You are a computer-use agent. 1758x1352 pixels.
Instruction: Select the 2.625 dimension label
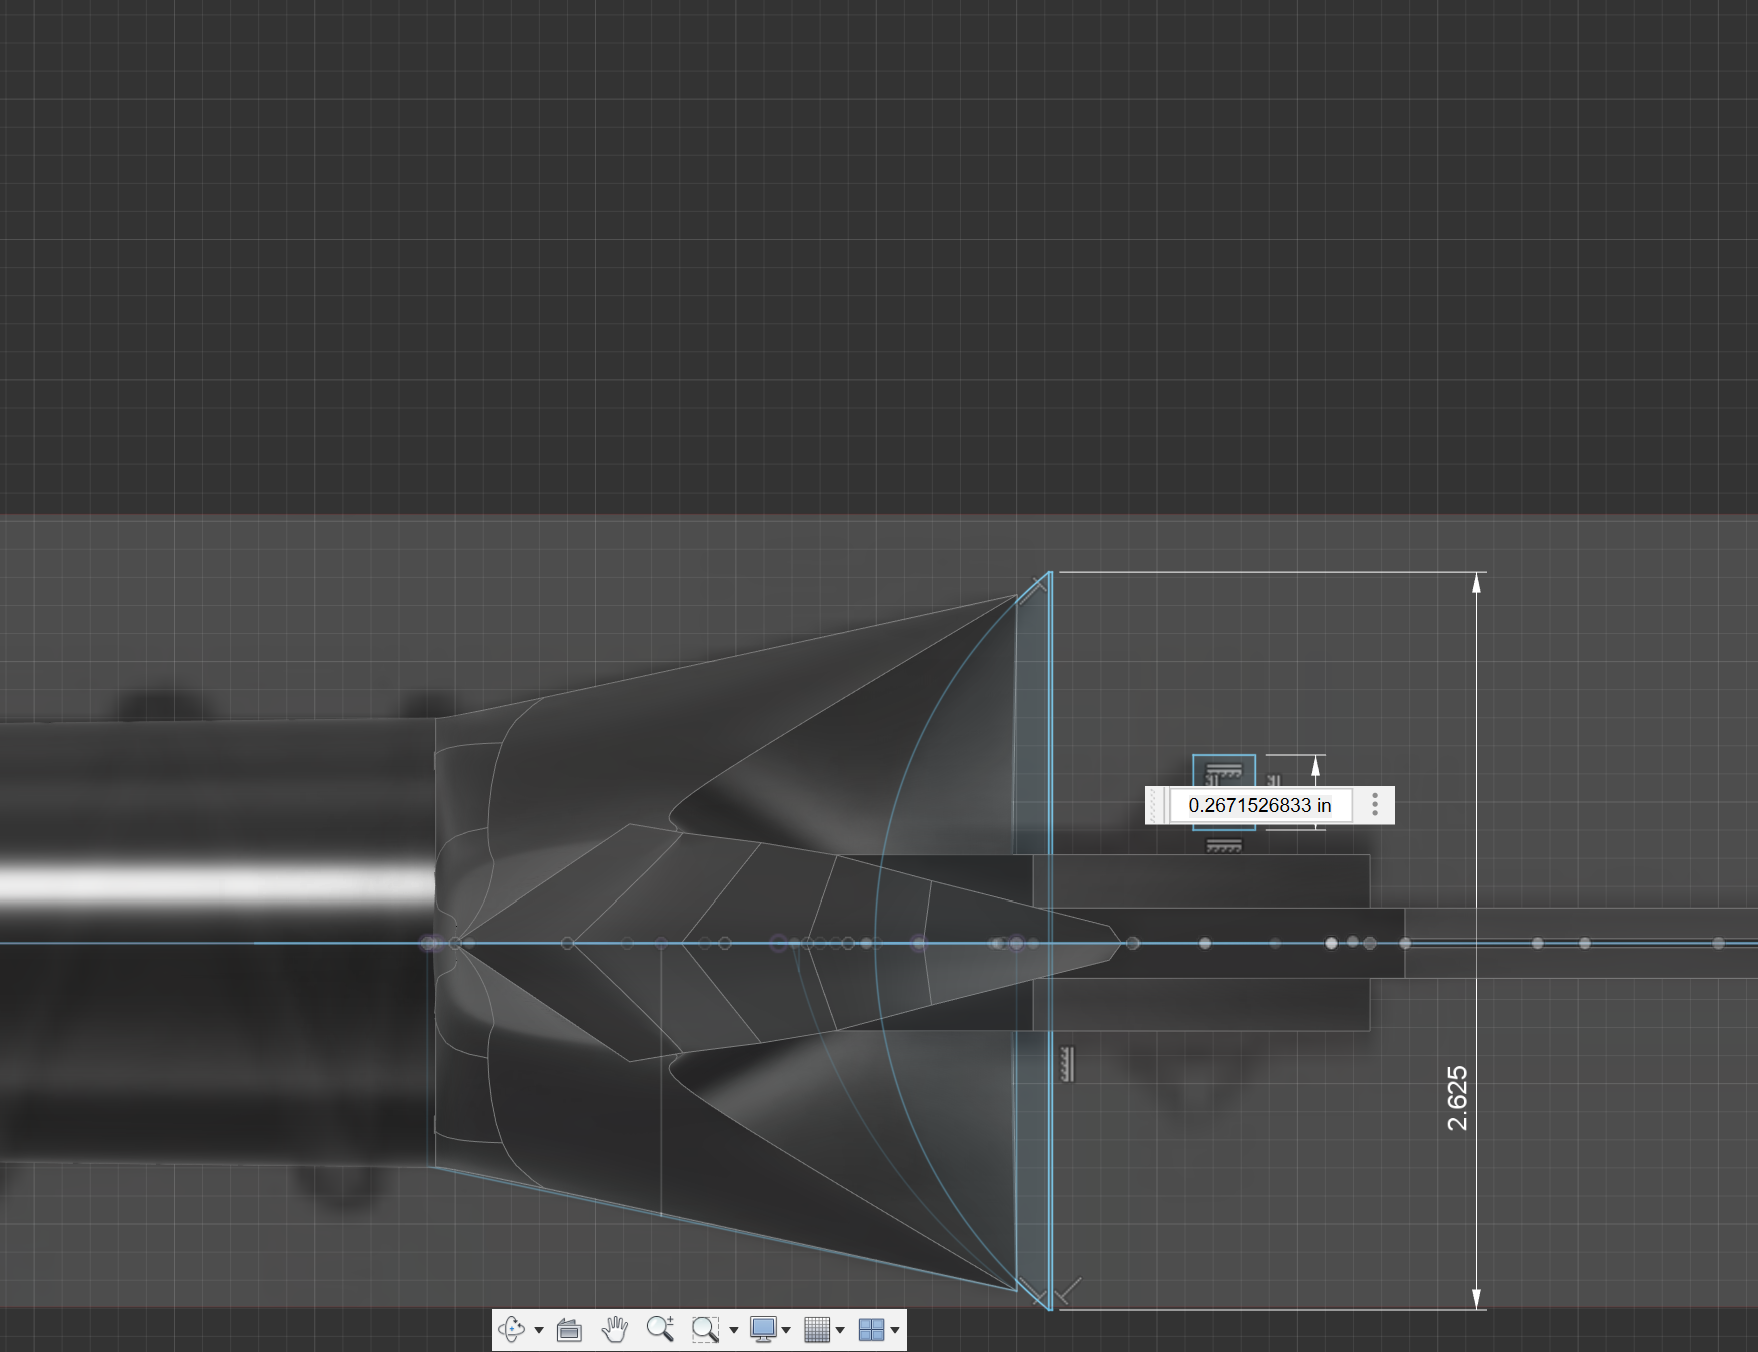pyautogui.click(x=1458, y=1098)
